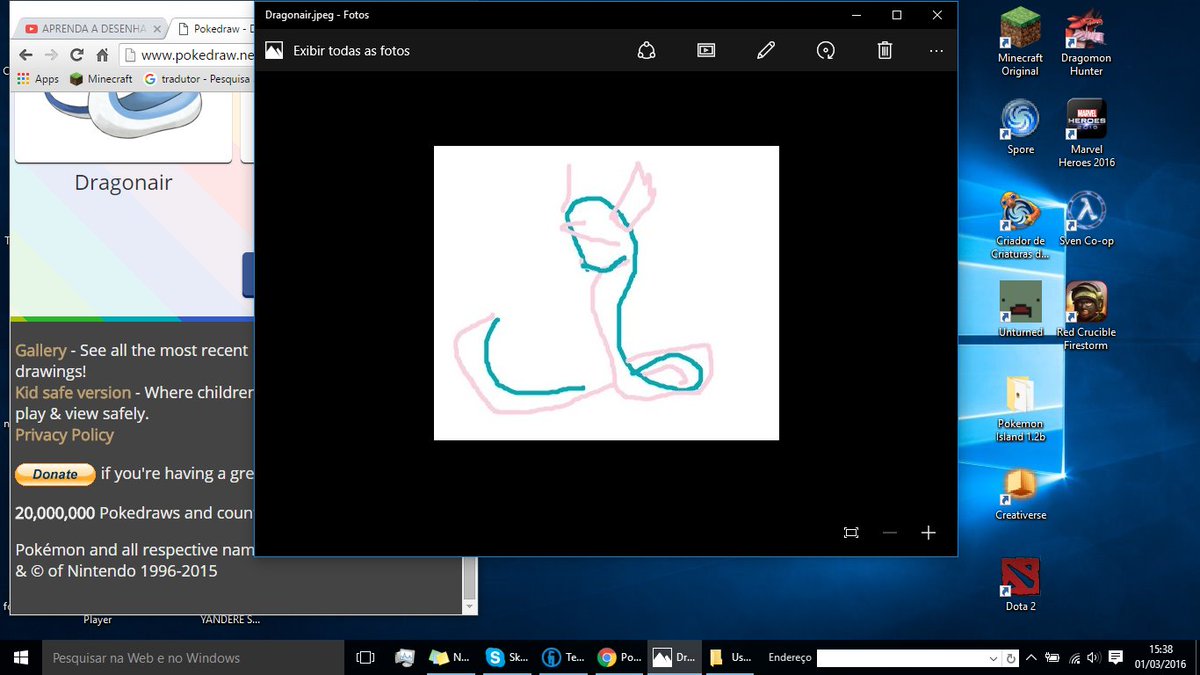This screenshot has width=1200, height=675.
Task: Click Chrome page scrollbar down arrow
Action: coord(470,606)
